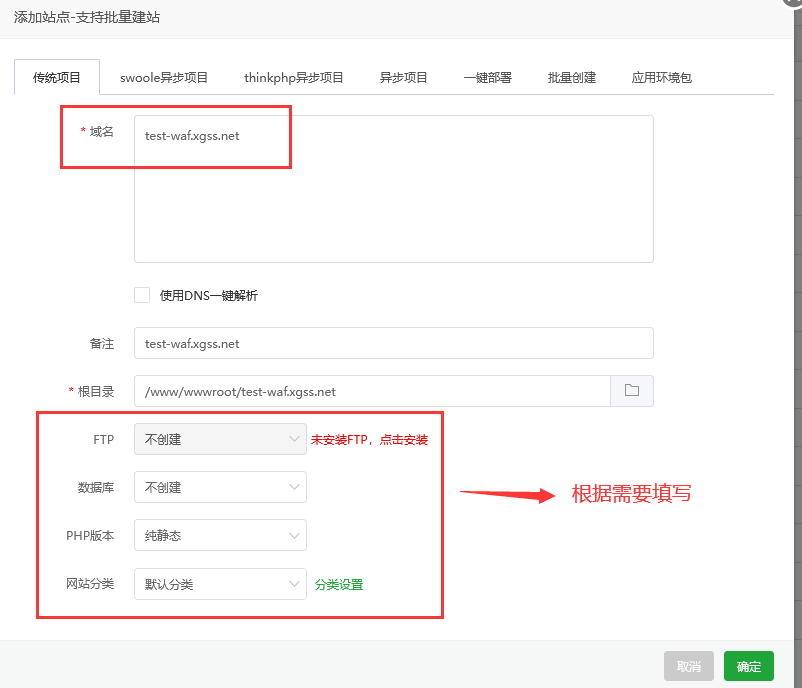Click the 未安装FTP，点击安装 link
The image size is (802, 688).
coord(369,440)
